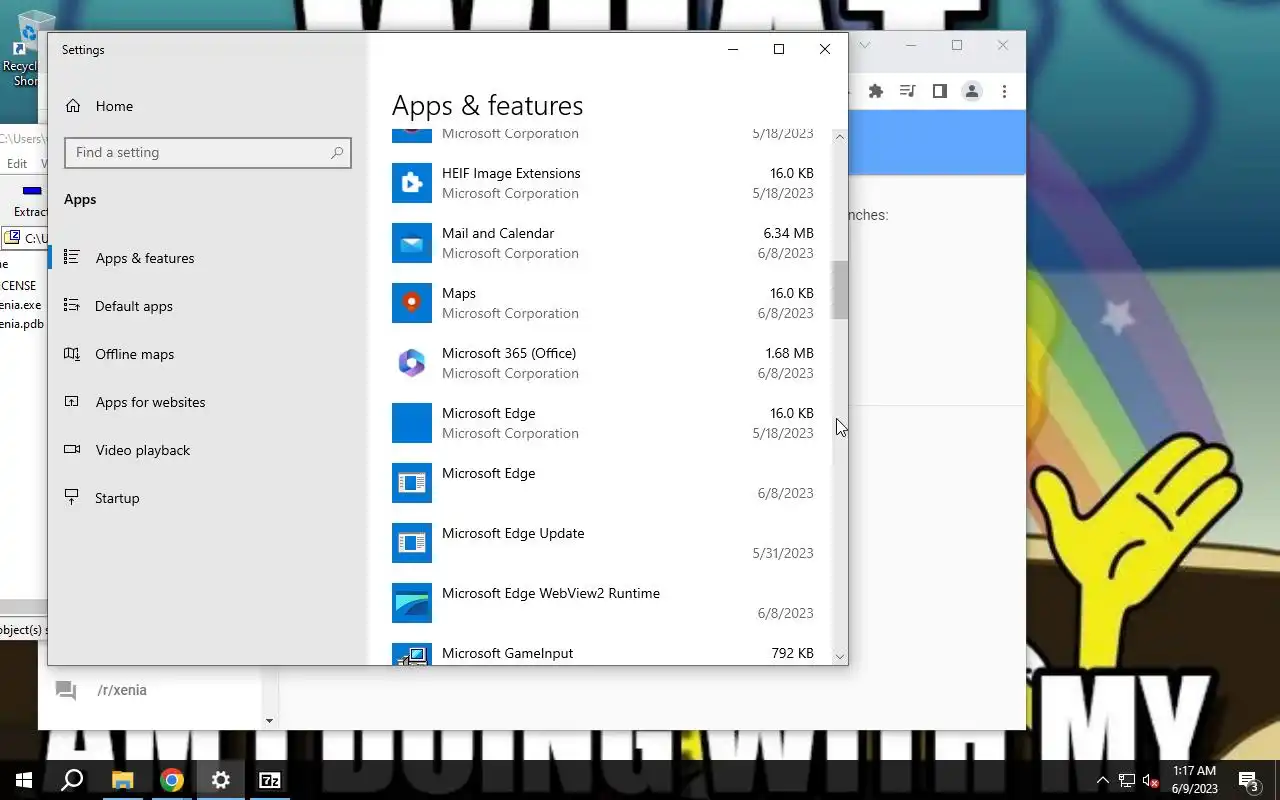Viewport: 1280px width, 800px height.
Task: Open the notification center icon
Action: click(x=1249, y=780)
